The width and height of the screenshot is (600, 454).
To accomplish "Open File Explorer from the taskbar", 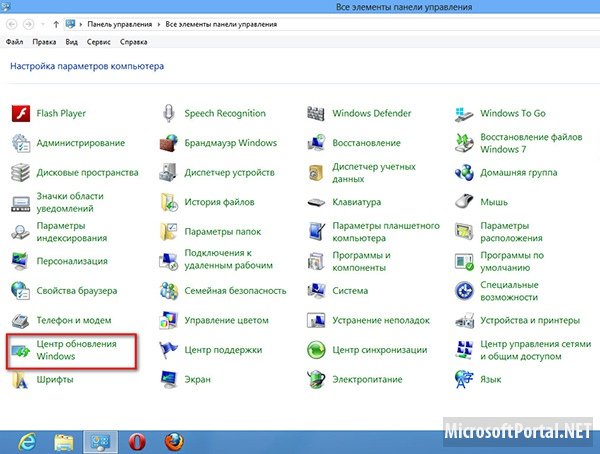I will pyautogui.click(x=64, y=442).
